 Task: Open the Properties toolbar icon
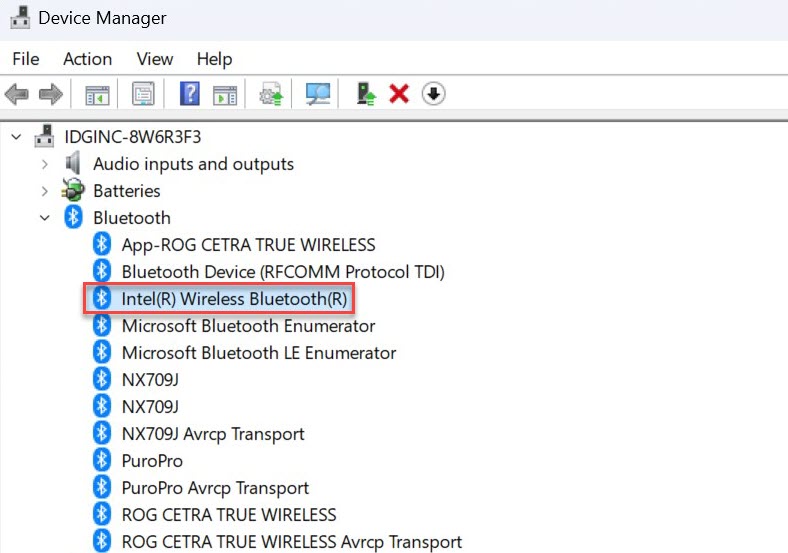[143, 94]
